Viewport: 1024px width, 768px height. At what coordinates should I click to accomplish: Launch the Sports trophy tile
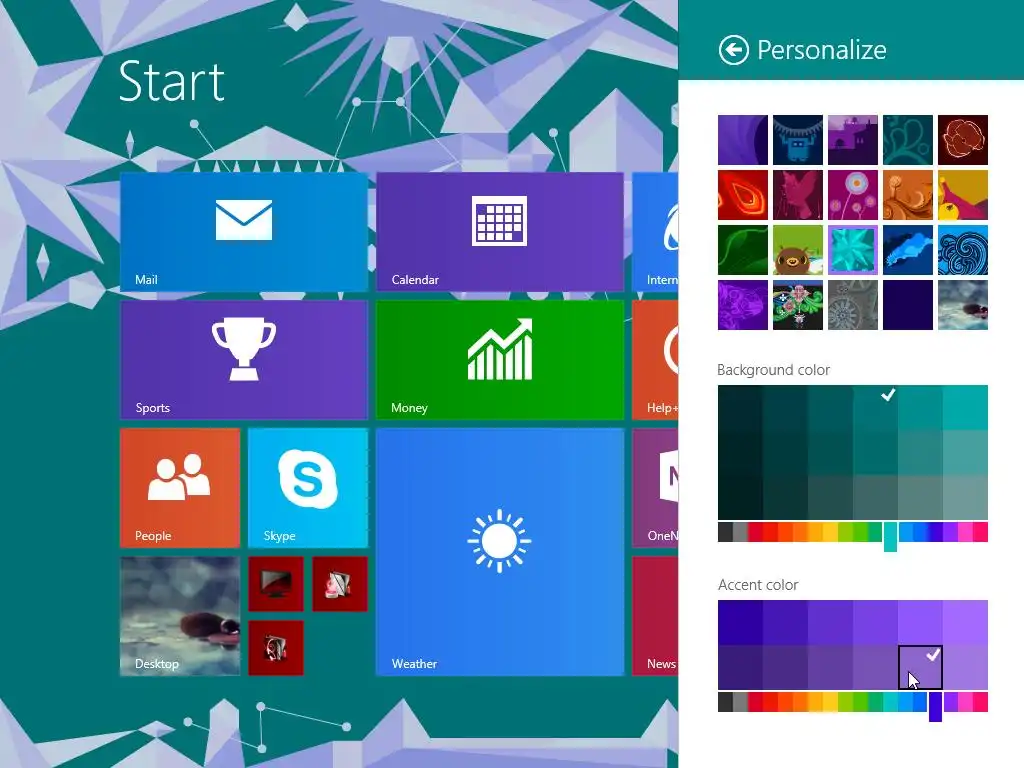pyautogui.click(x=244, y=360)
